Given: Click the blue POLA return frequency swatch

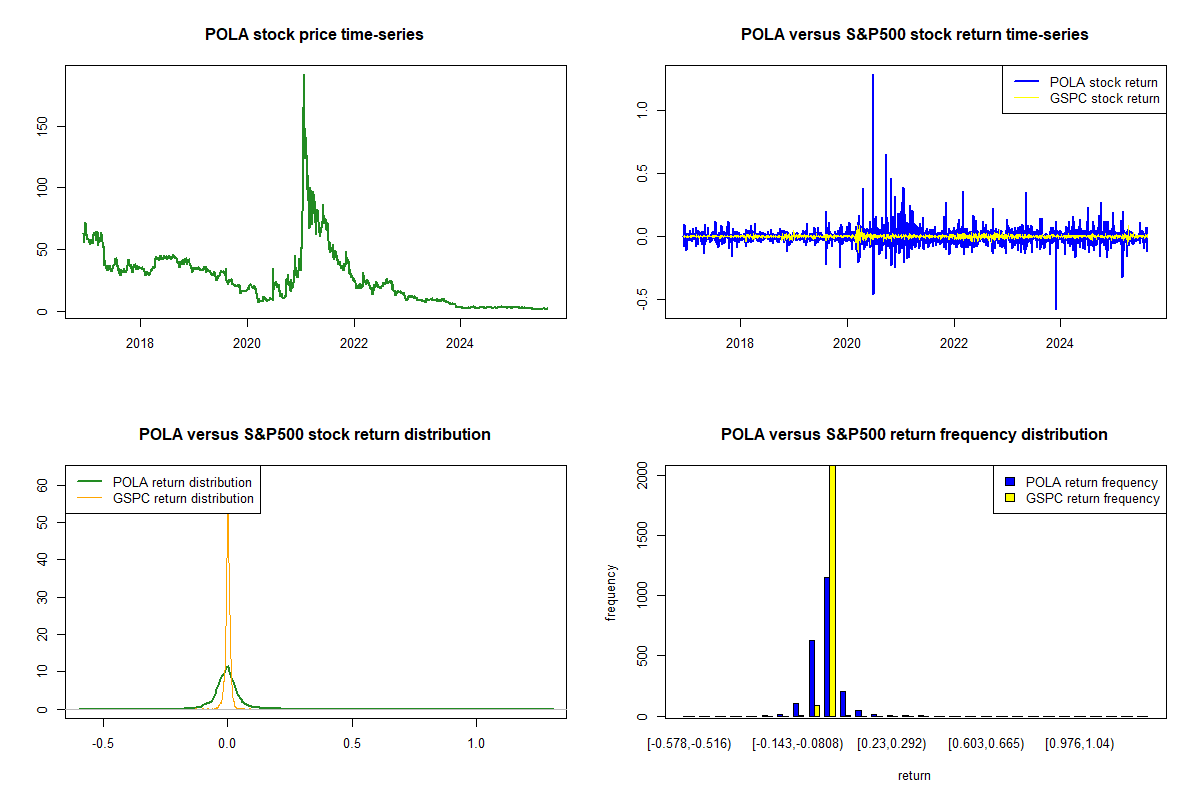Looking at the screenshot, I should click(1011, 482).
